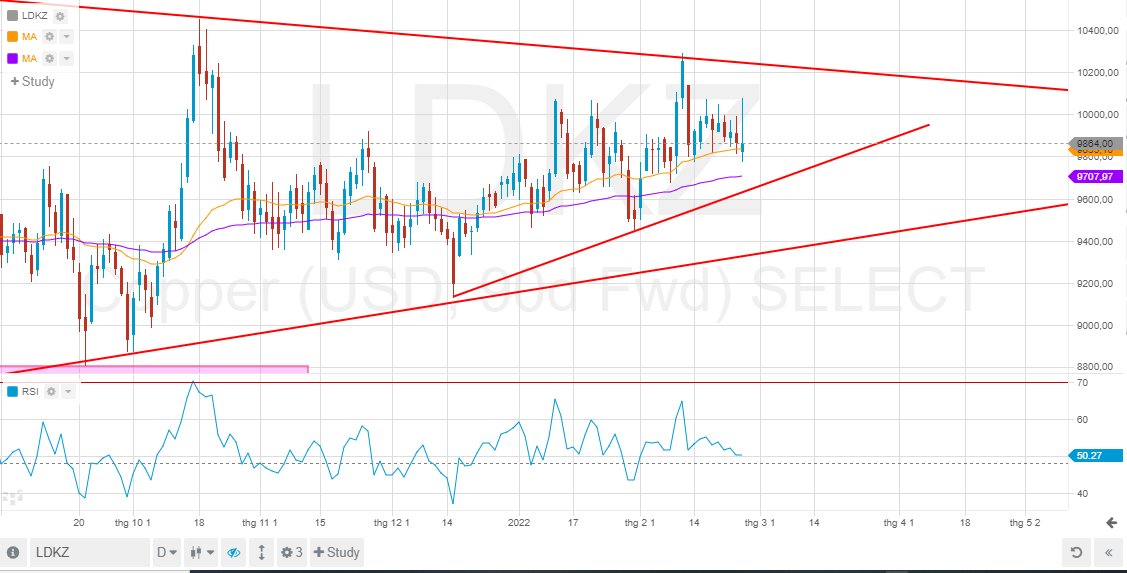The image size is (1127, 573).
Task: Open the D interval dropdown
Action: (x=167, y=553)
